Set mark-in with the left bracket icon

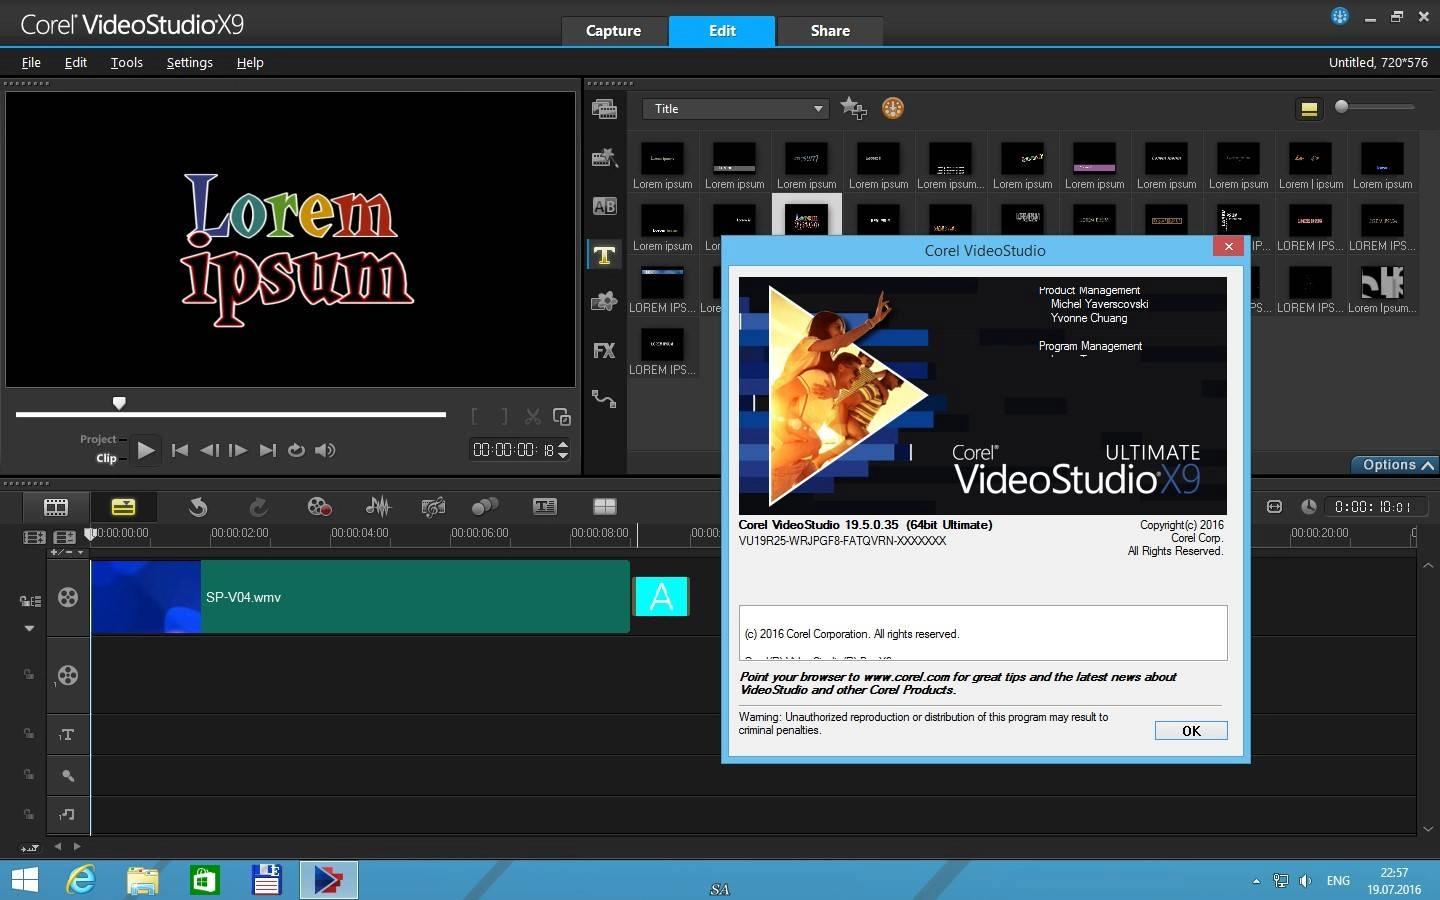point(475,416)
